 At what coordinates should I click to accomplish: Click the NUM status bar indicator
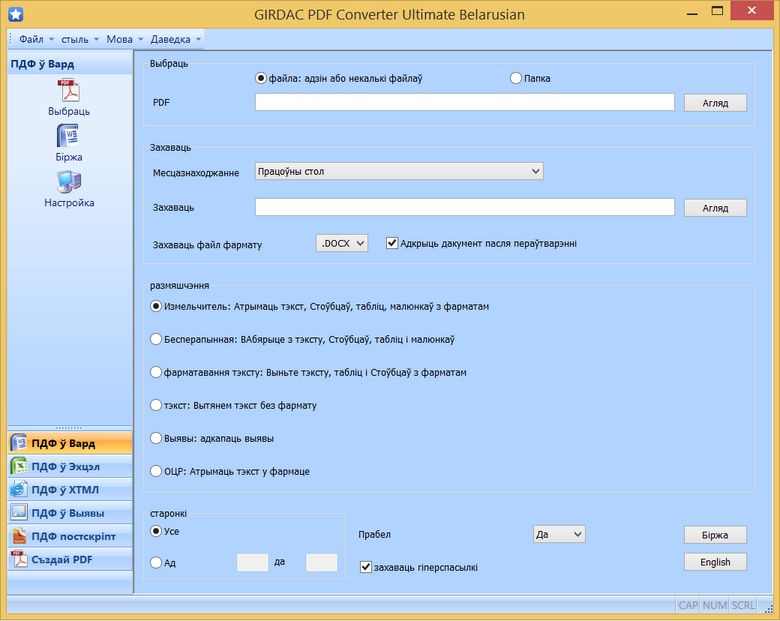click(715, 605)
